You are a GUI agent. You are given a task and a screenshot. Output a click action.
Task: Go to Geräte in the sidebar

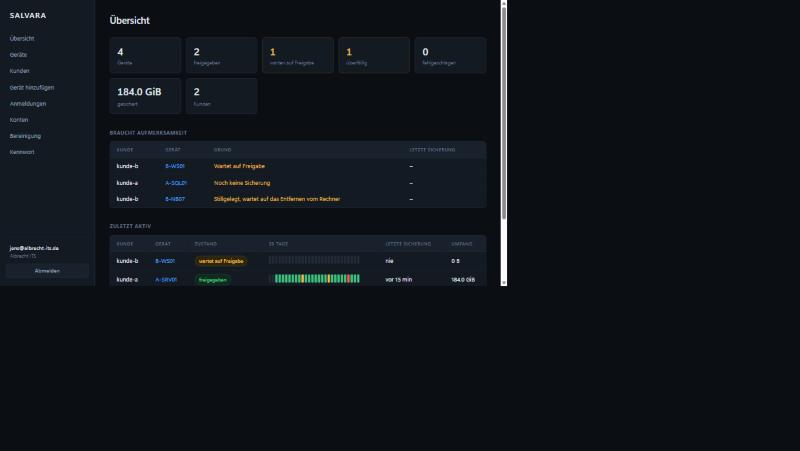point(18,55)
